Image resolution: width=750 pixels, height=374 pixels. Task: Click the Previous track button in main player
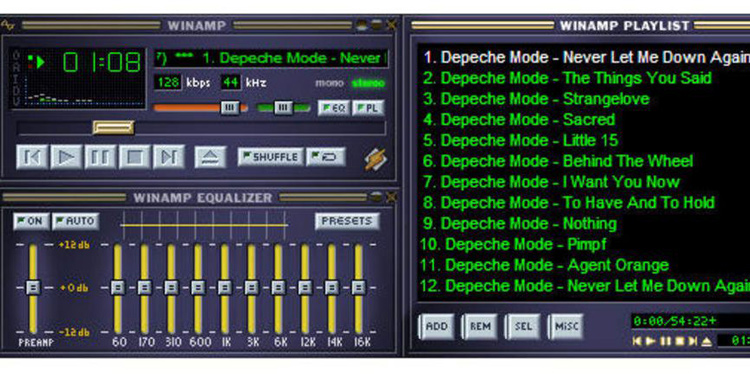(32, 157)
